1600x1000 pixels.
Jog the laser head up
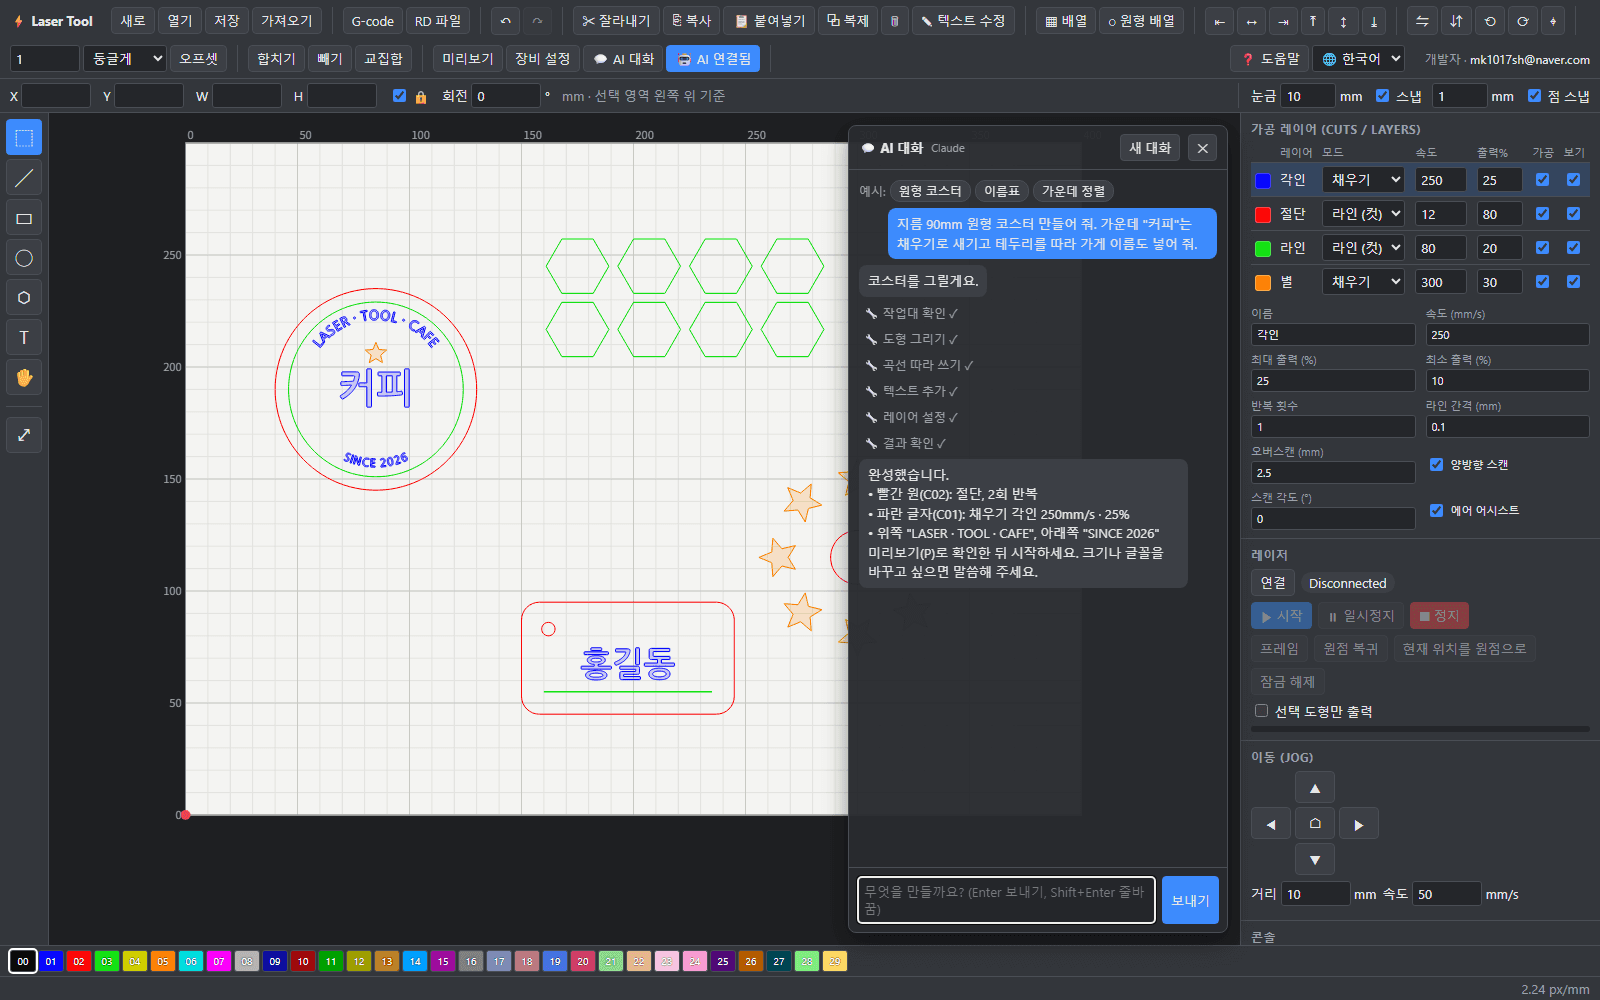1315,788
